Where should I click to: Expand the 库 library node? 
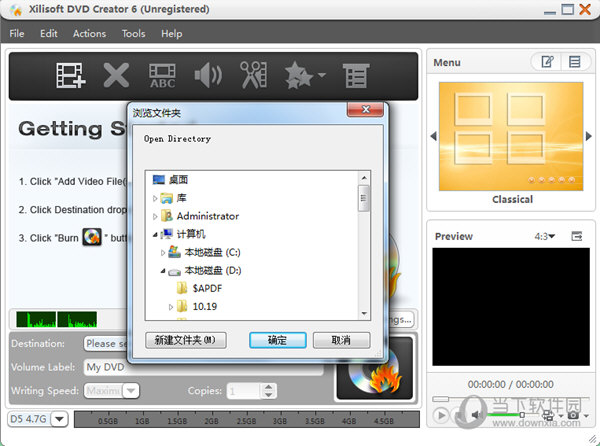coord(155,198)
